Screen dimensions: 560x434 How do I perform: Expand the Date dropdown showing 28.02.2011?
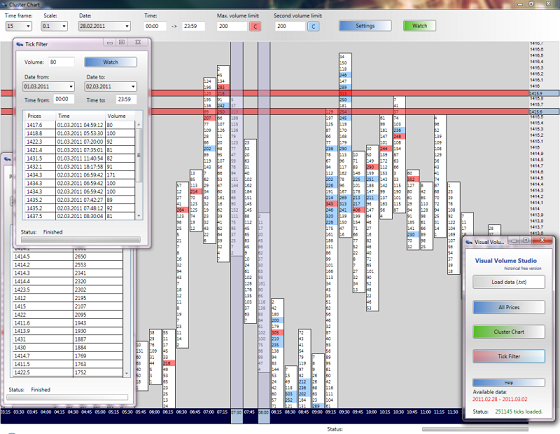(104, 26)
